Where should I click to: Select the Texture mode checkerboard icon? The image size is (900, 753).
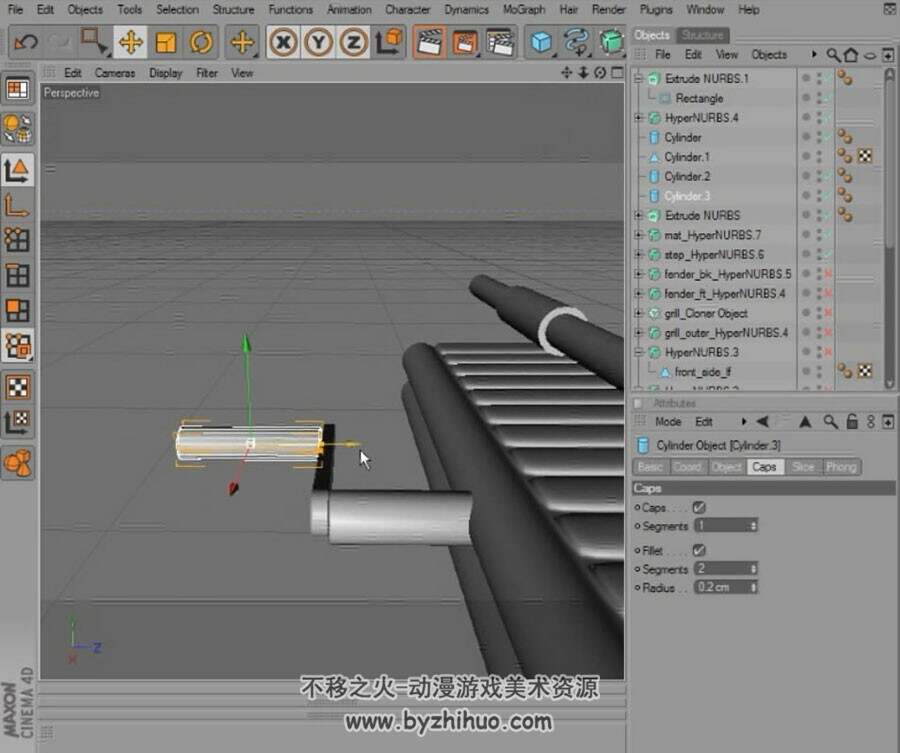click(17, 387)
